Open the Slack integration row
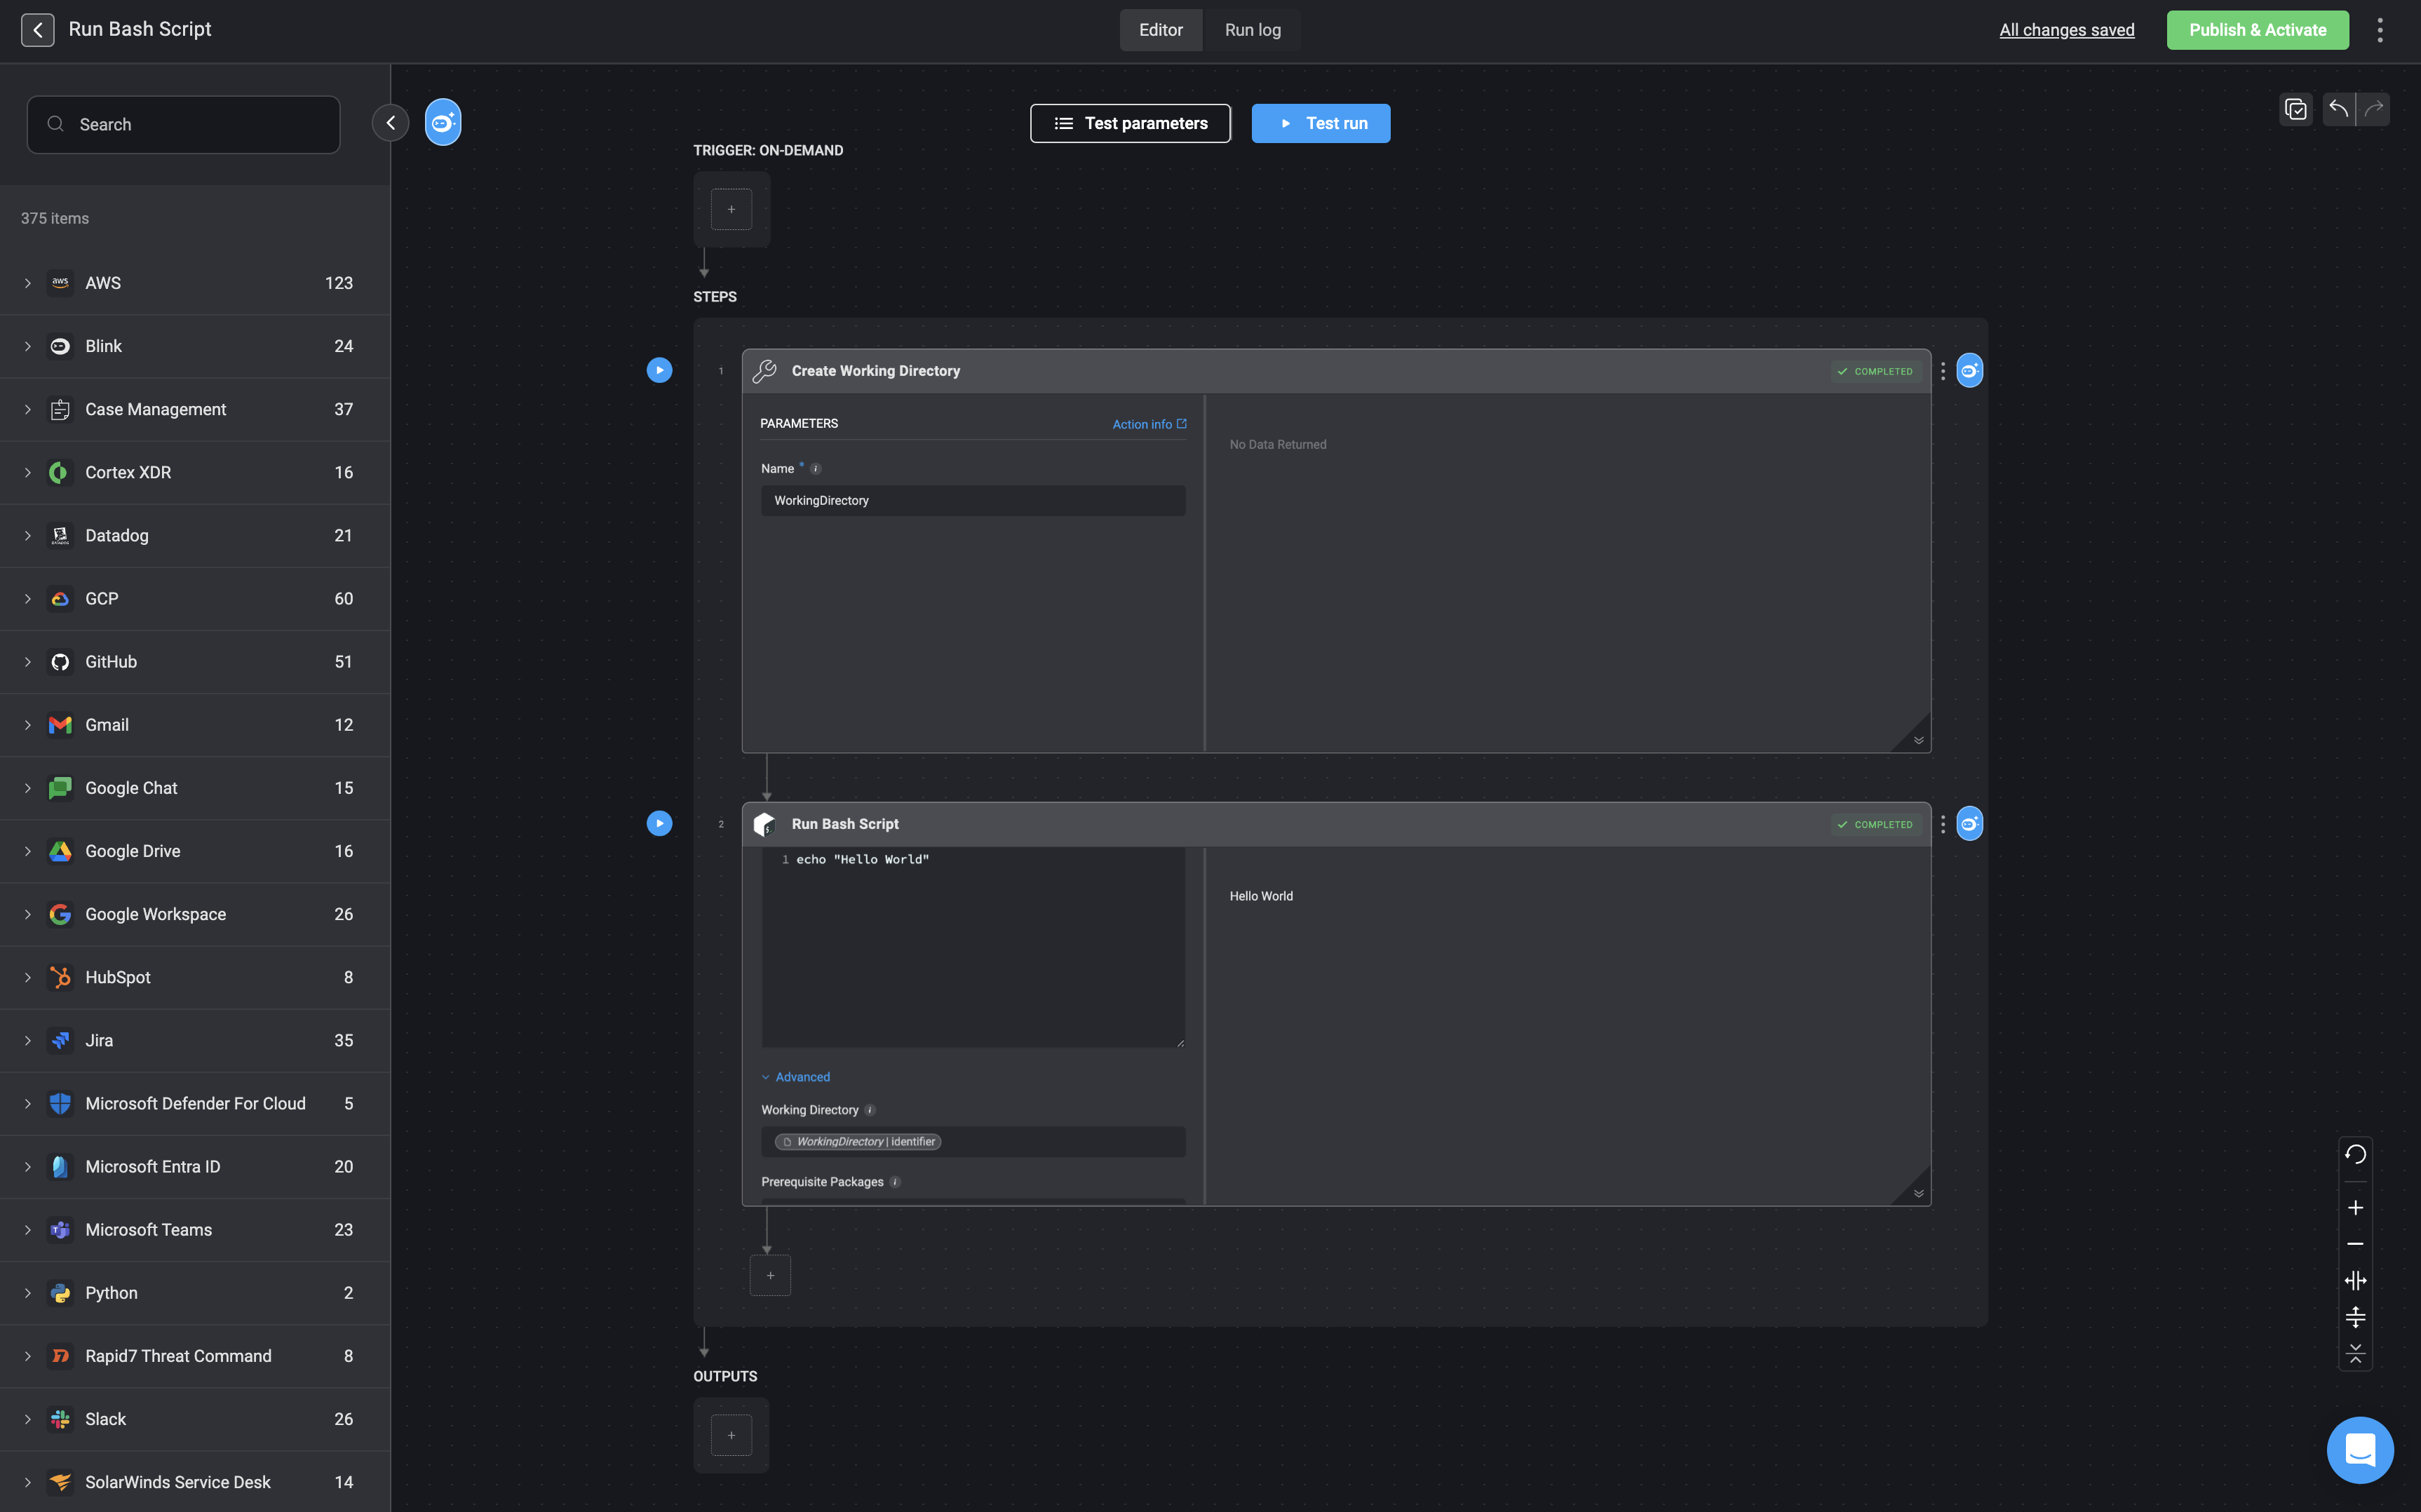2421x1512 pixels. [195, 1419]
